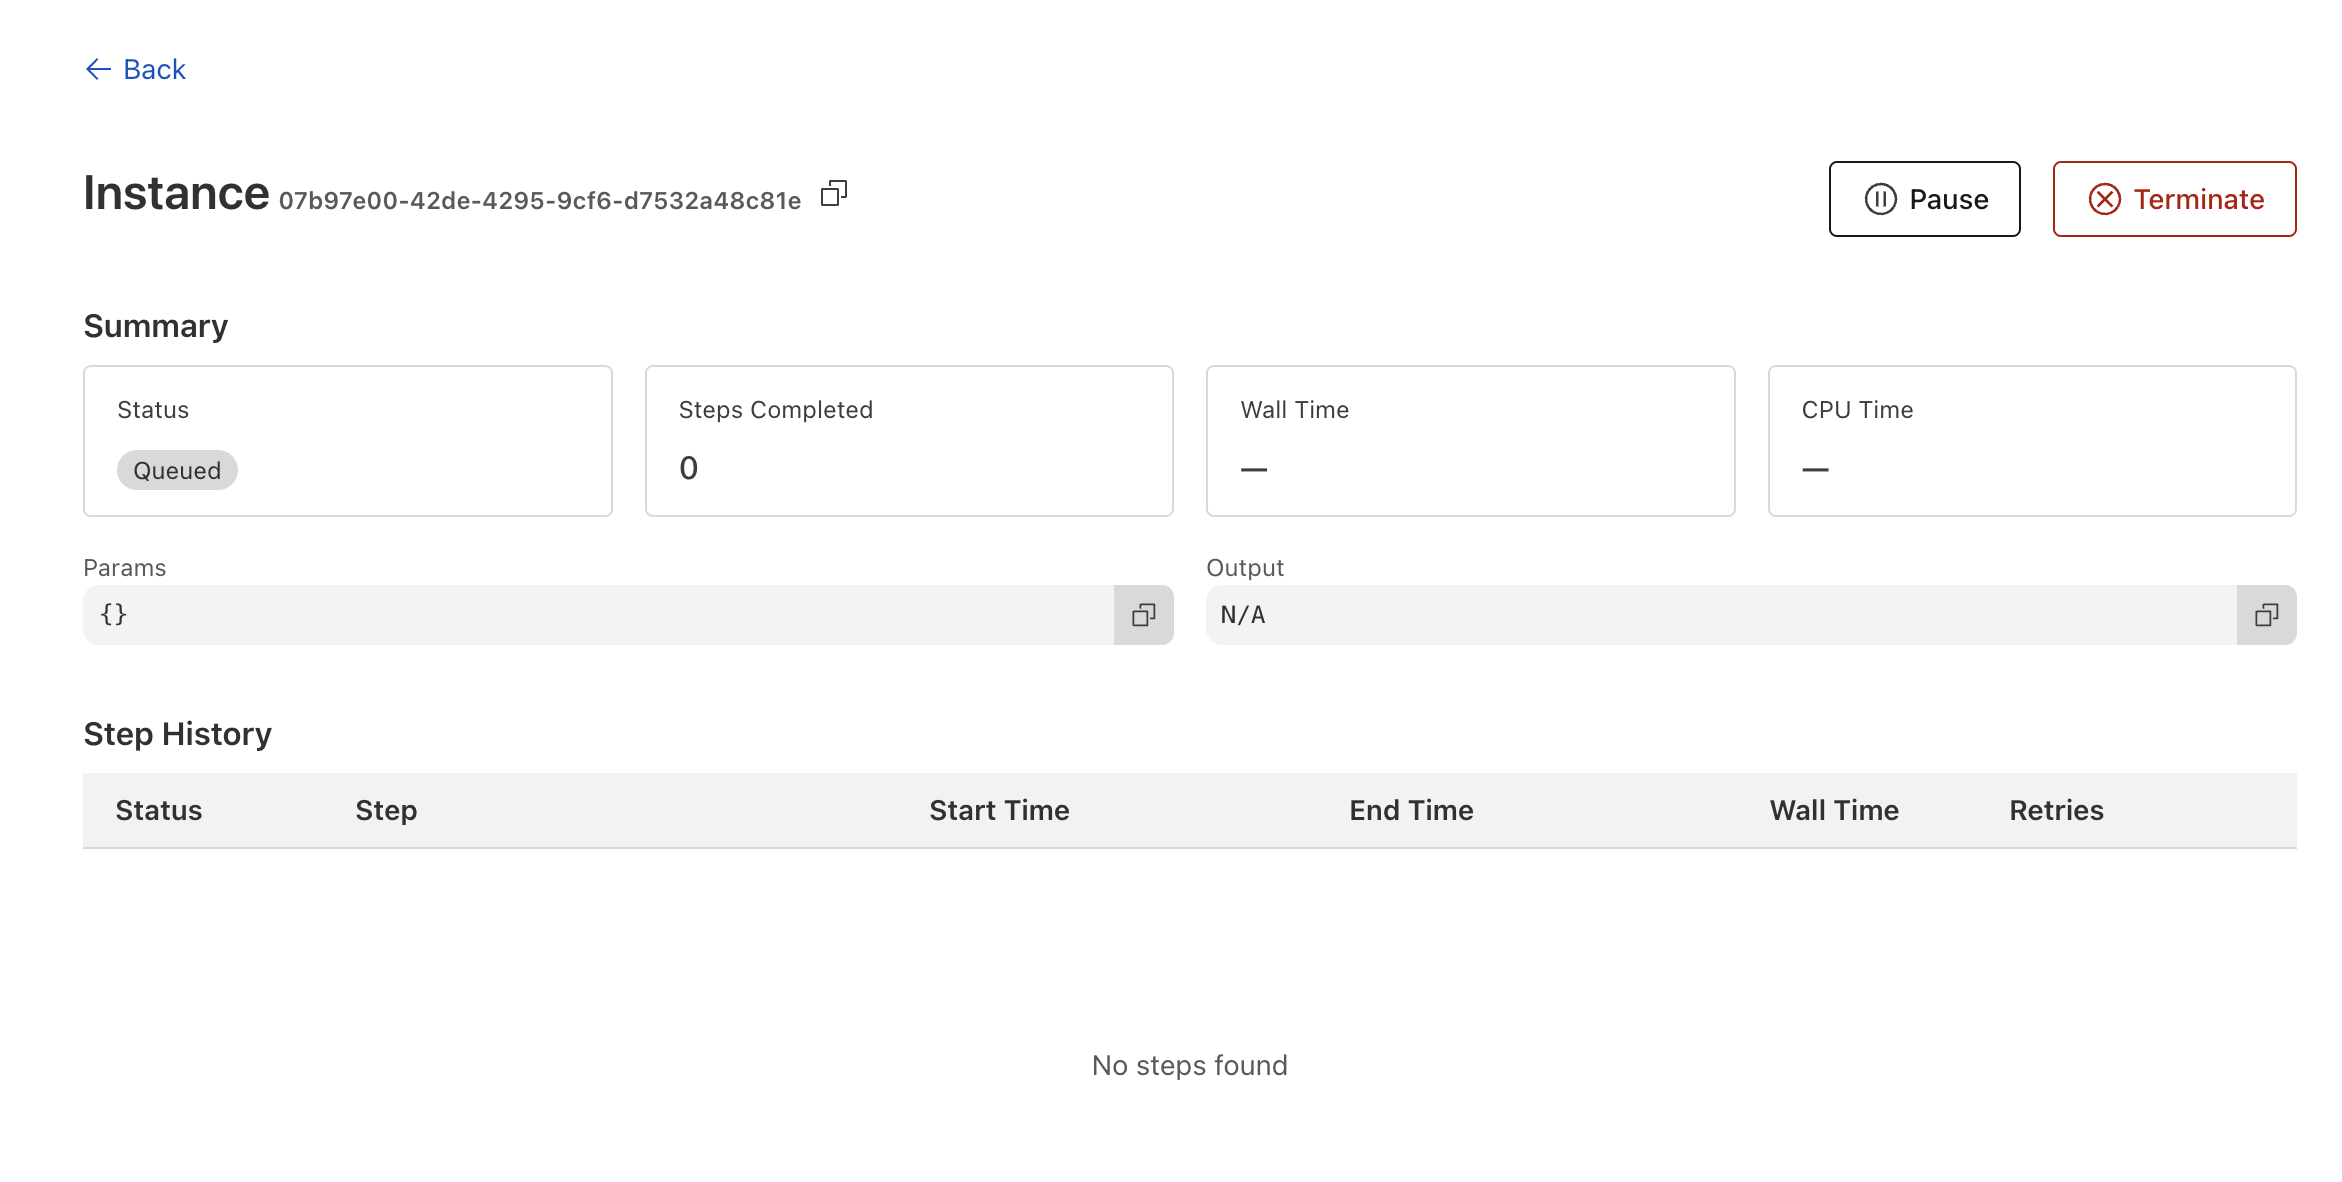This screenshot has width=2342, height=1182.
Task: Click the Back arrow icon
Action: (98, 69)
